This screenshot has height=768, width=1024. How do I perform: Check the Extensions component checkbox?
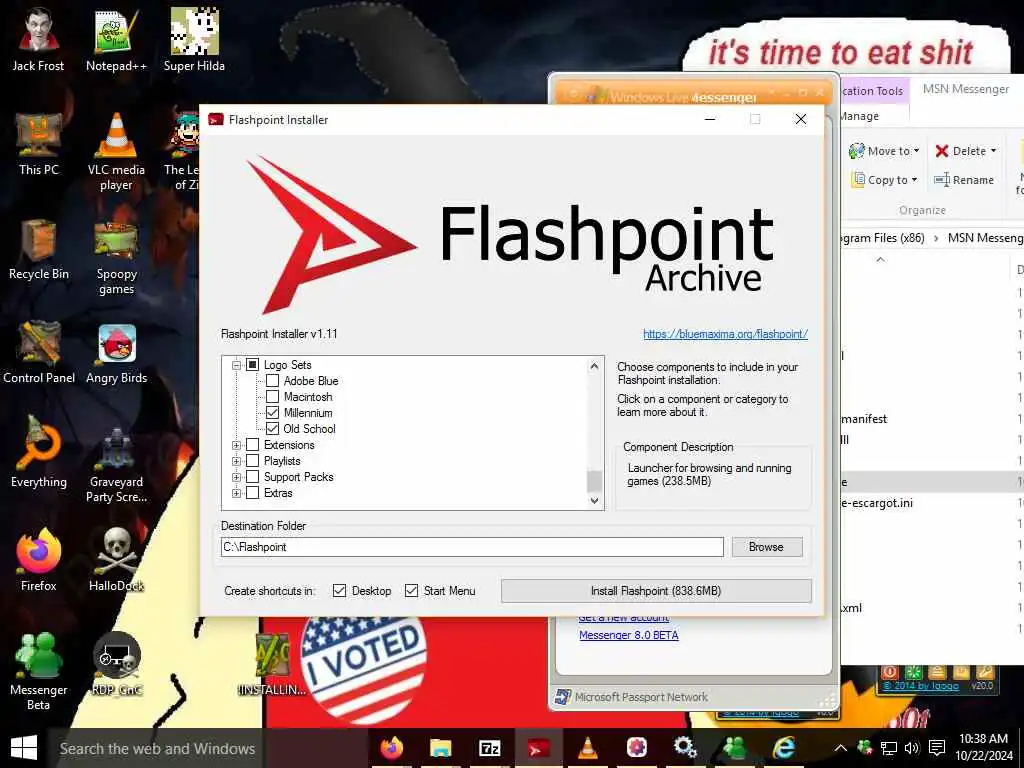tap(253, 445)
